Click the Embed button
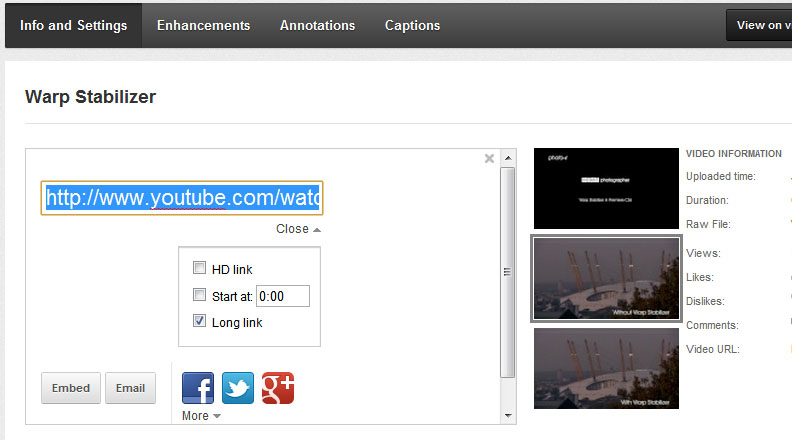This screenshot has height=440, width=792. coord(71,388)
